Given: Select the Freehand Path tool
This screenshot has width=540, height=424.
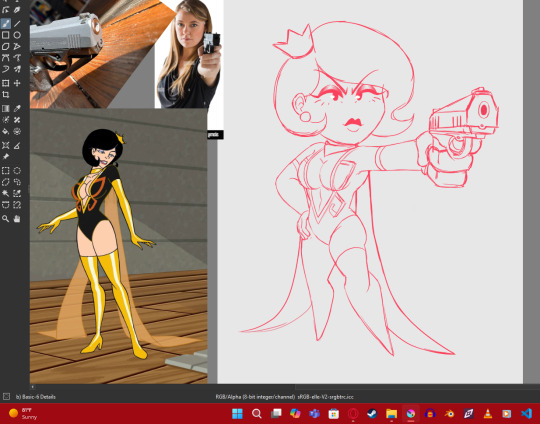Looking at the screenshot, I should (17, 58).
